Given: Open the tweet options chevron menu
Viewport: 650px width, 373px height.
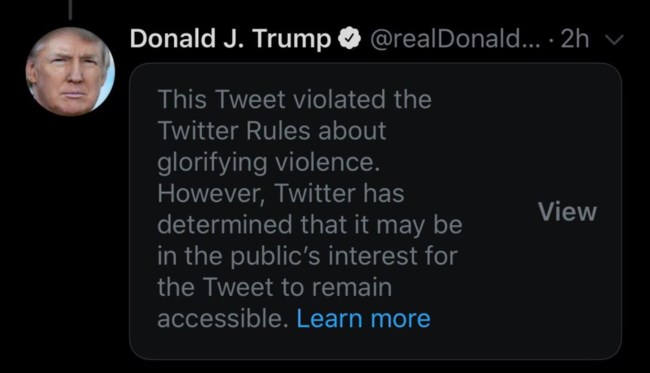Looking at the screenshot, I should point(614,40).
